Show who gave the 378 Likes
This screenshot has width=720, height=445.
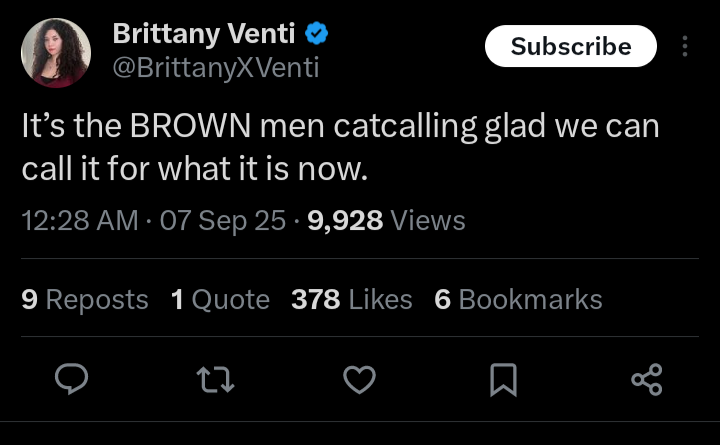(351, 299)
